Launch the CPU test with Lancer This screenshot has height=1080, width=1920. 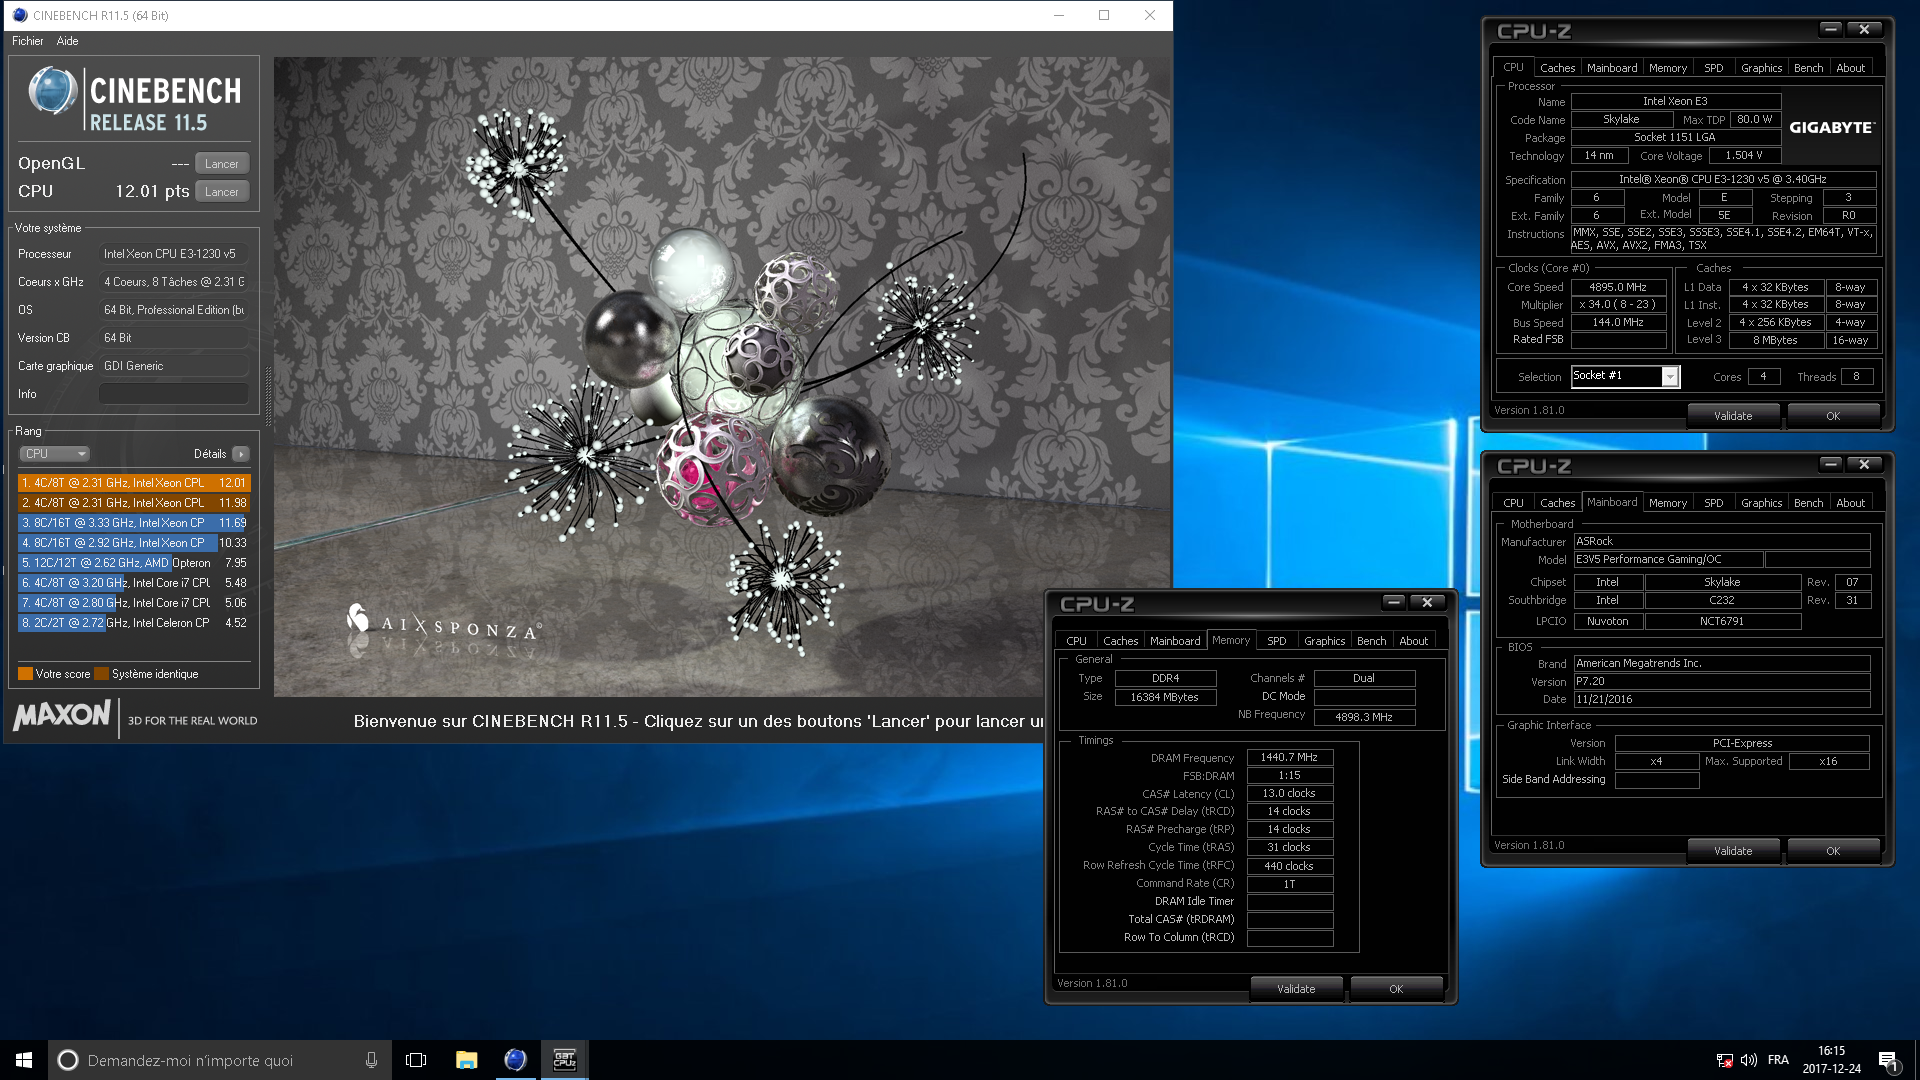(222, 192)
